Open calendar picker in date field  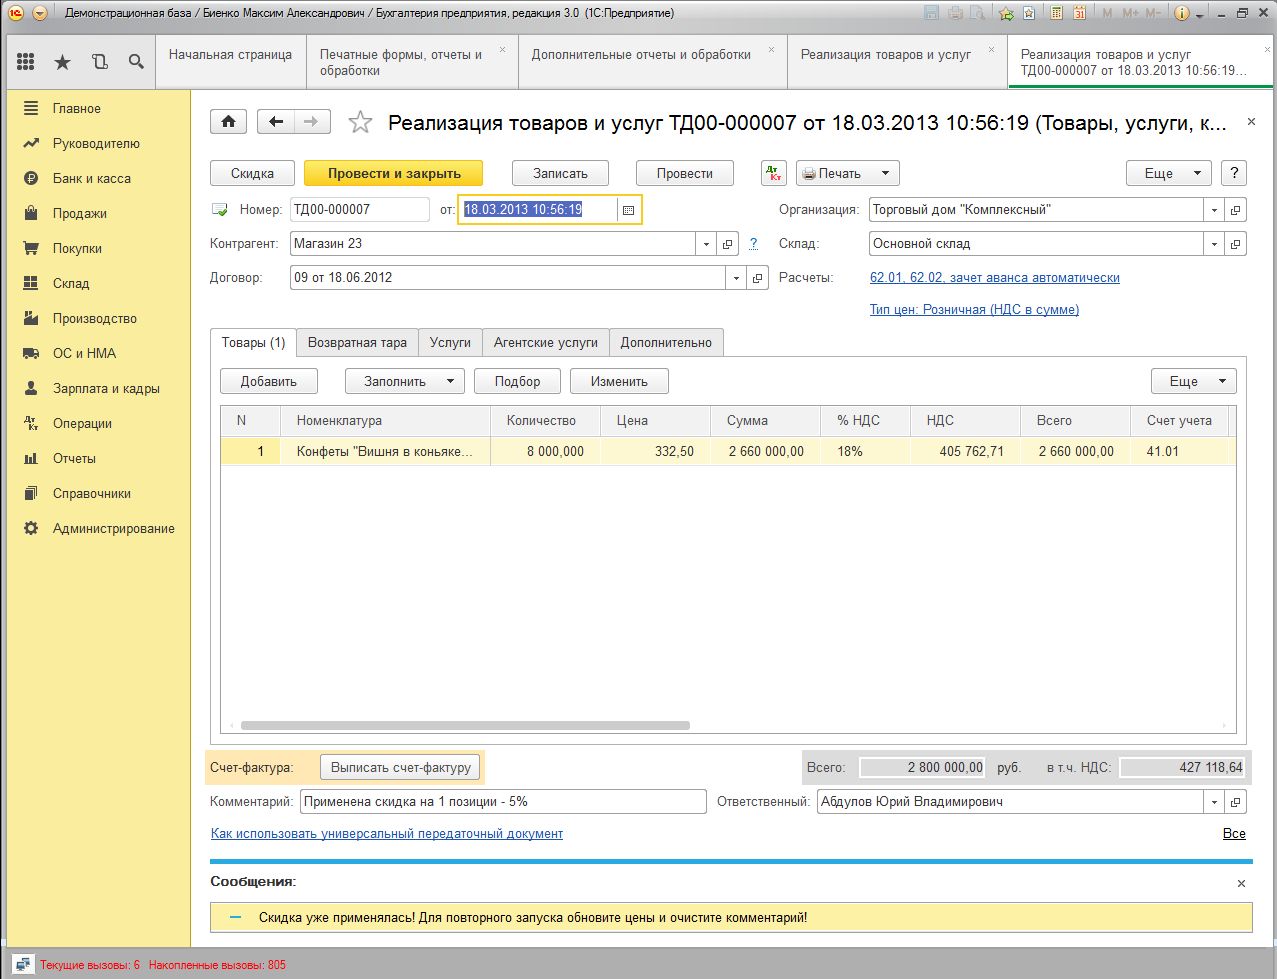(x=628, y=210)
